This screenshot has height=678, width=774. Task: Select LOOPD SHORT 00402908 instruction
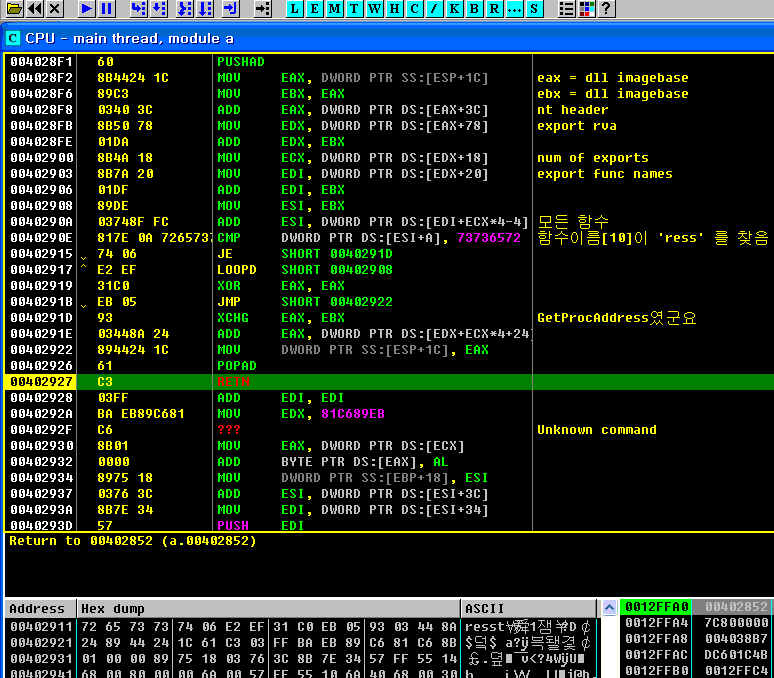point(305,270)
